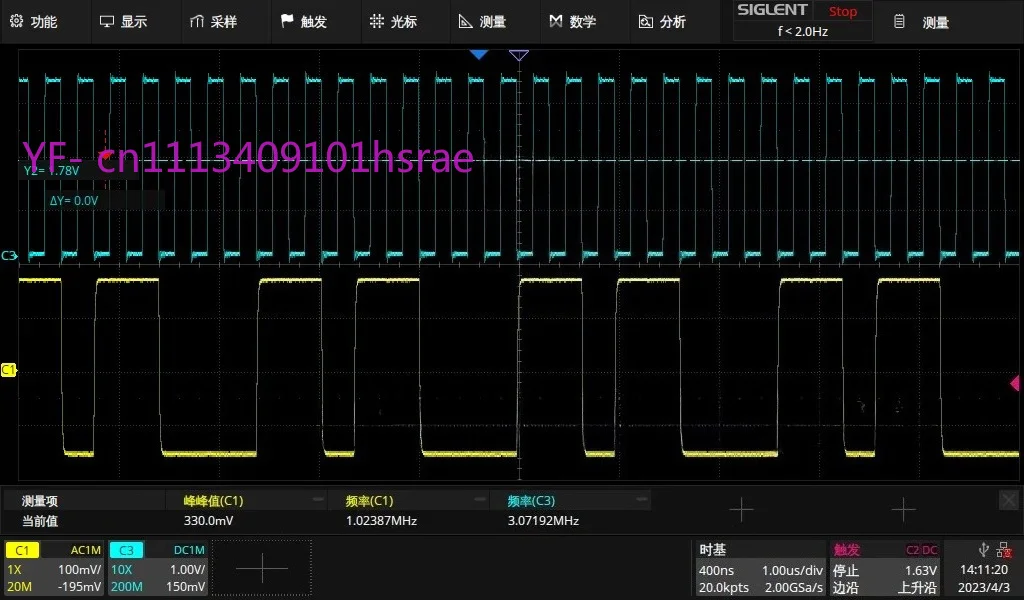The width and height of the screenshot is (1024, 600).
Task: Click the crosshair grid icon next to 光标
Action: pyautogui.click(x=377, y=21)
